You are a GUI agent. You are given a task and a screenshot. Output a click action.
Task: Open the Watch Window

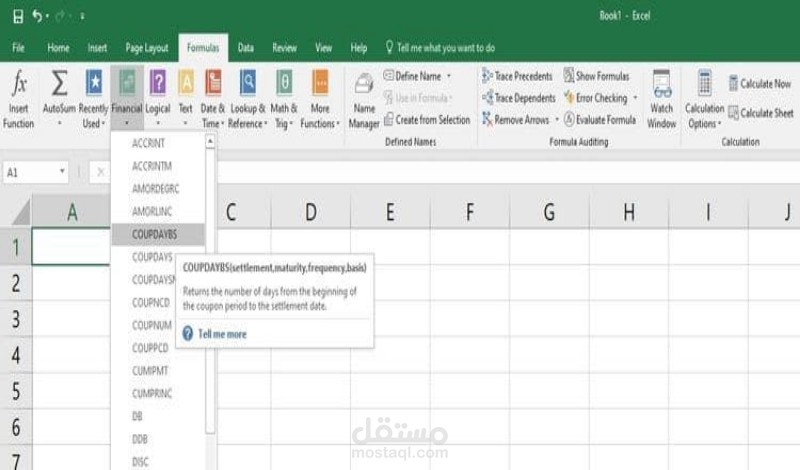[x=662, y=99]
